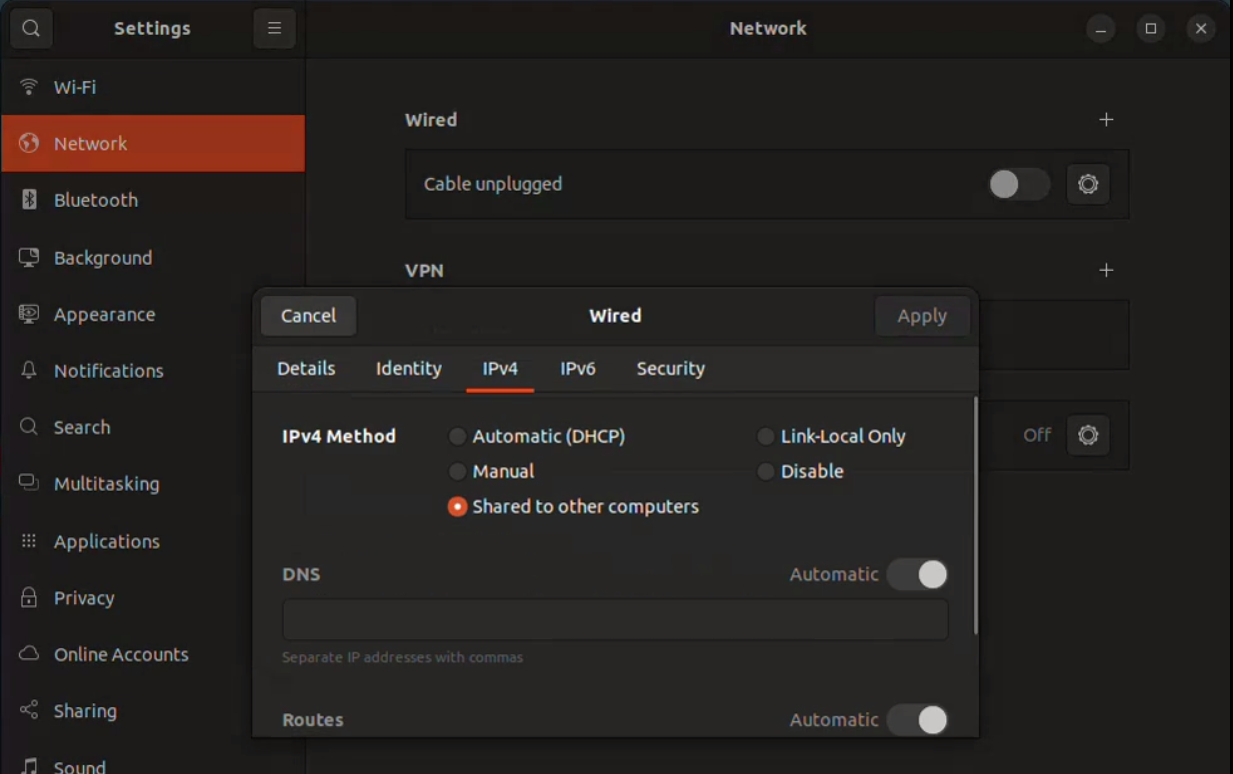Select Disable IPv4 method
This screenshot has height=774, width=1233.
(x=800, y=471)
